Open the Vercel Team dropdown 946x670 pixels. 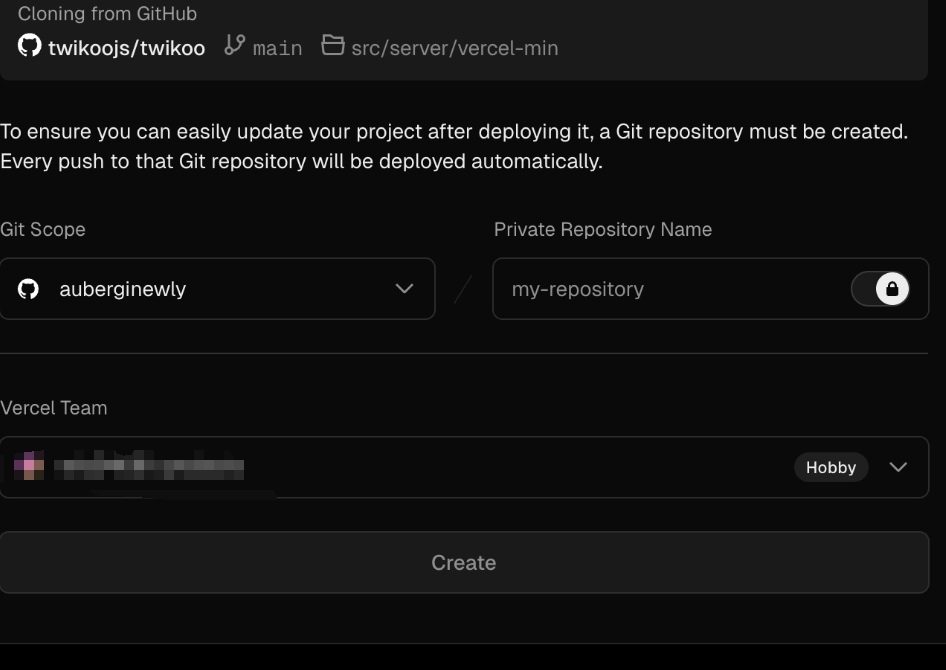point(464,467)
